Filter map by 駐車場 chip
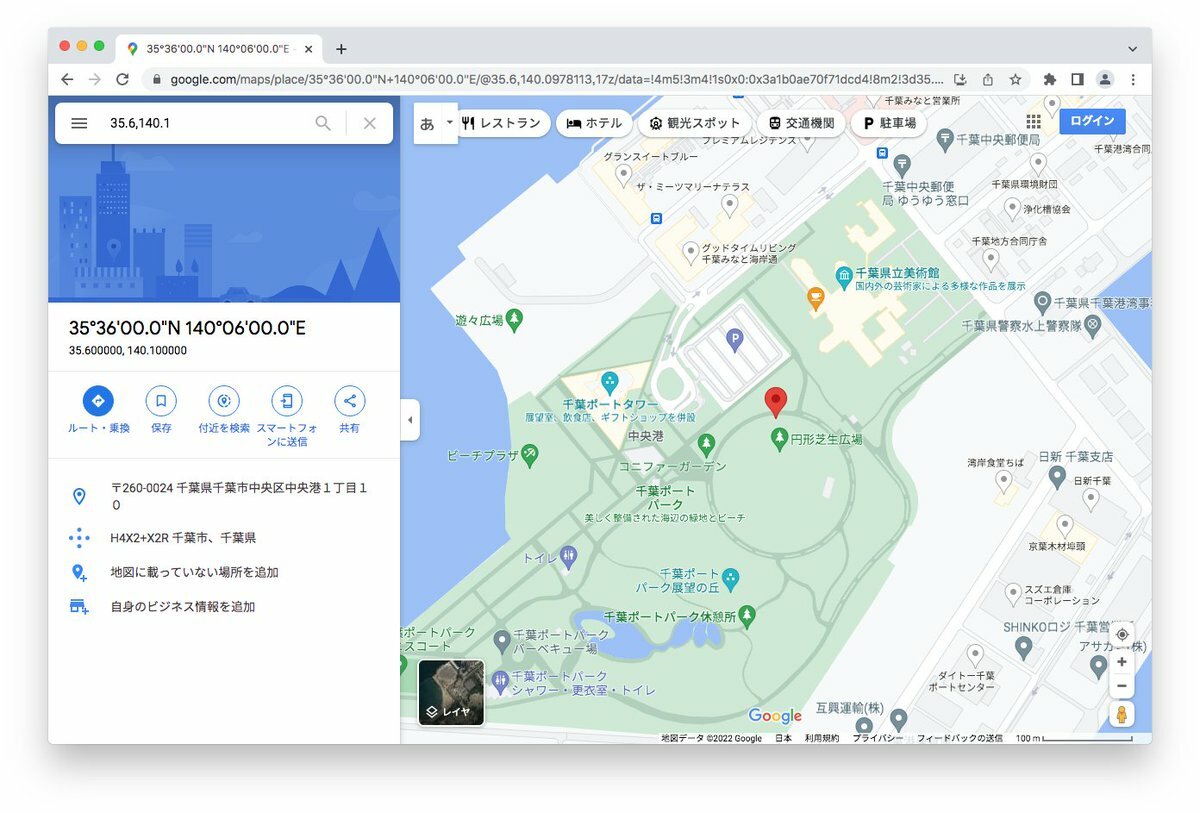Viewport: 1200px width, 813px height. click(888, 123)
